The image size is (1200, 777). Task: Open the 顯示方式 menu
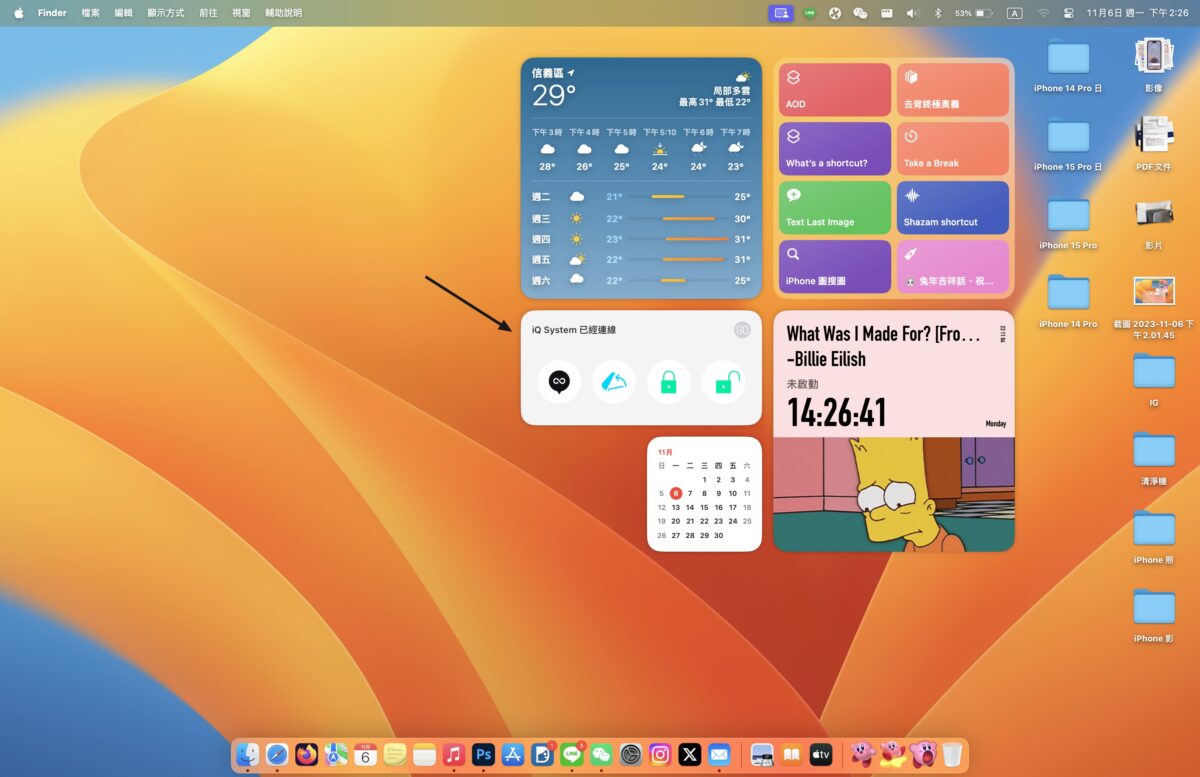click(165, 13)
